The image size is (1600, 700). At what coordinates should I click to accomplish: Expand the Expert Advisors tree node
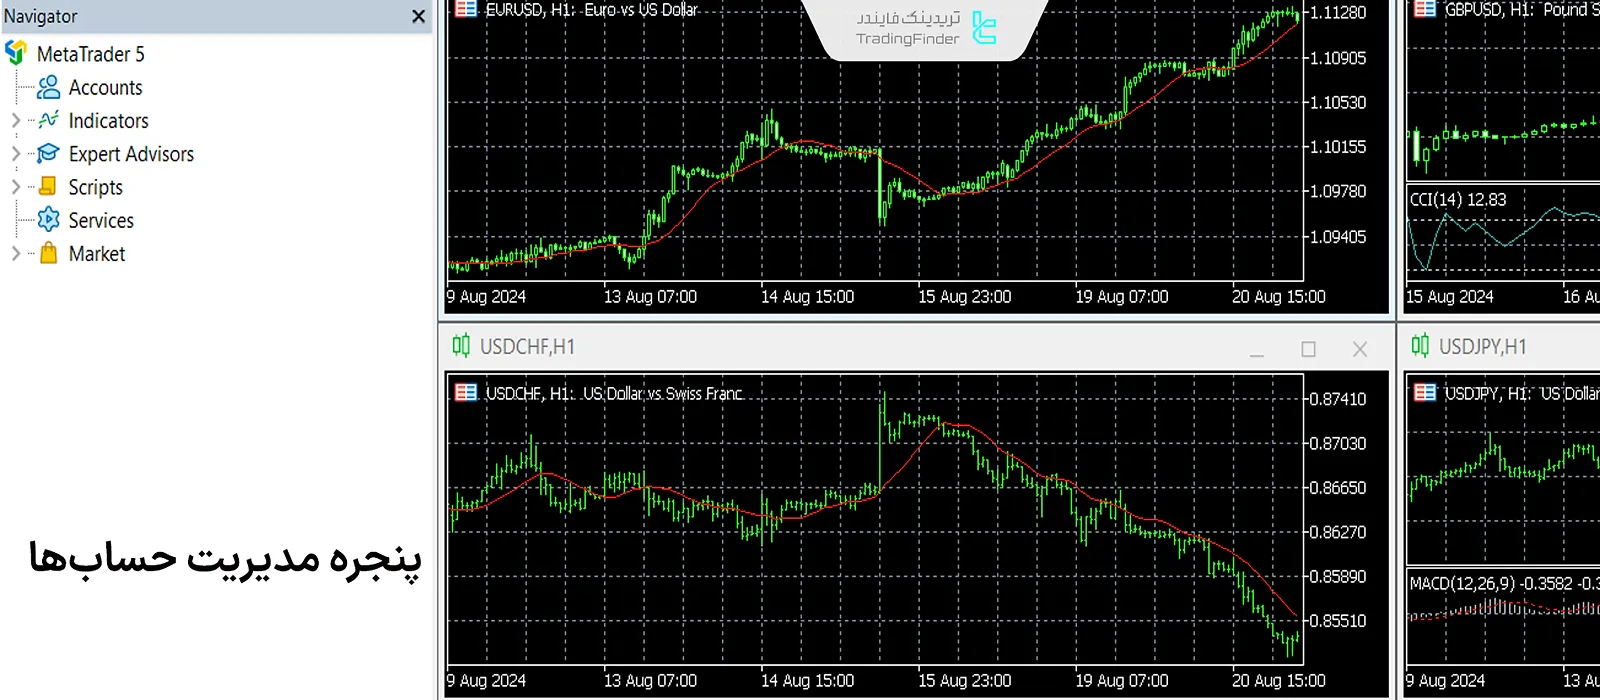click(15, 154)
